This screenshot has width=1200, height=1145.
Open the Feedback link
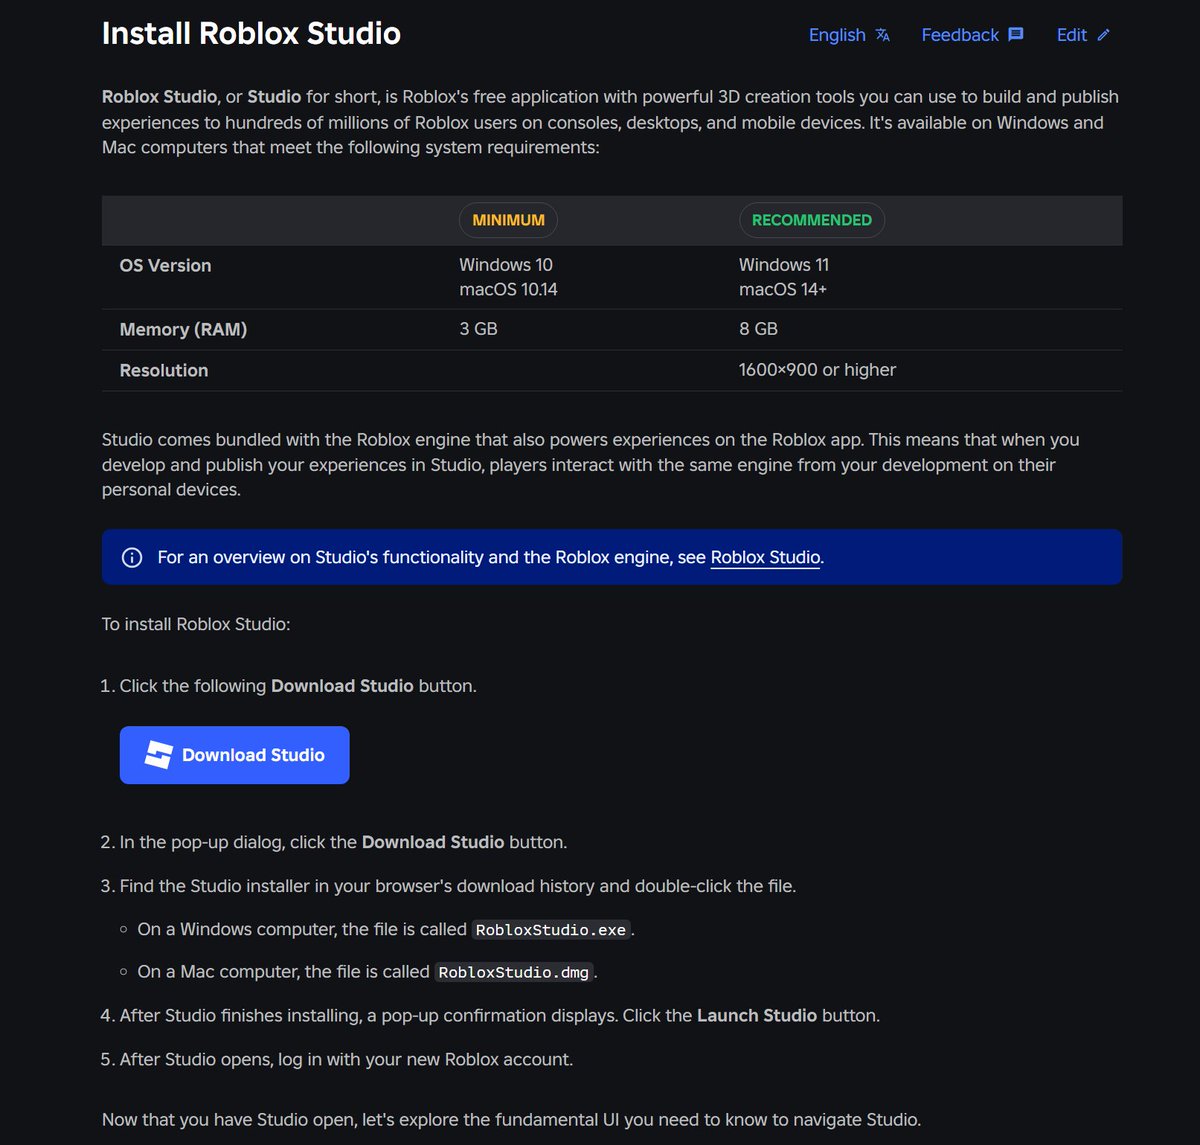point(972,35)
